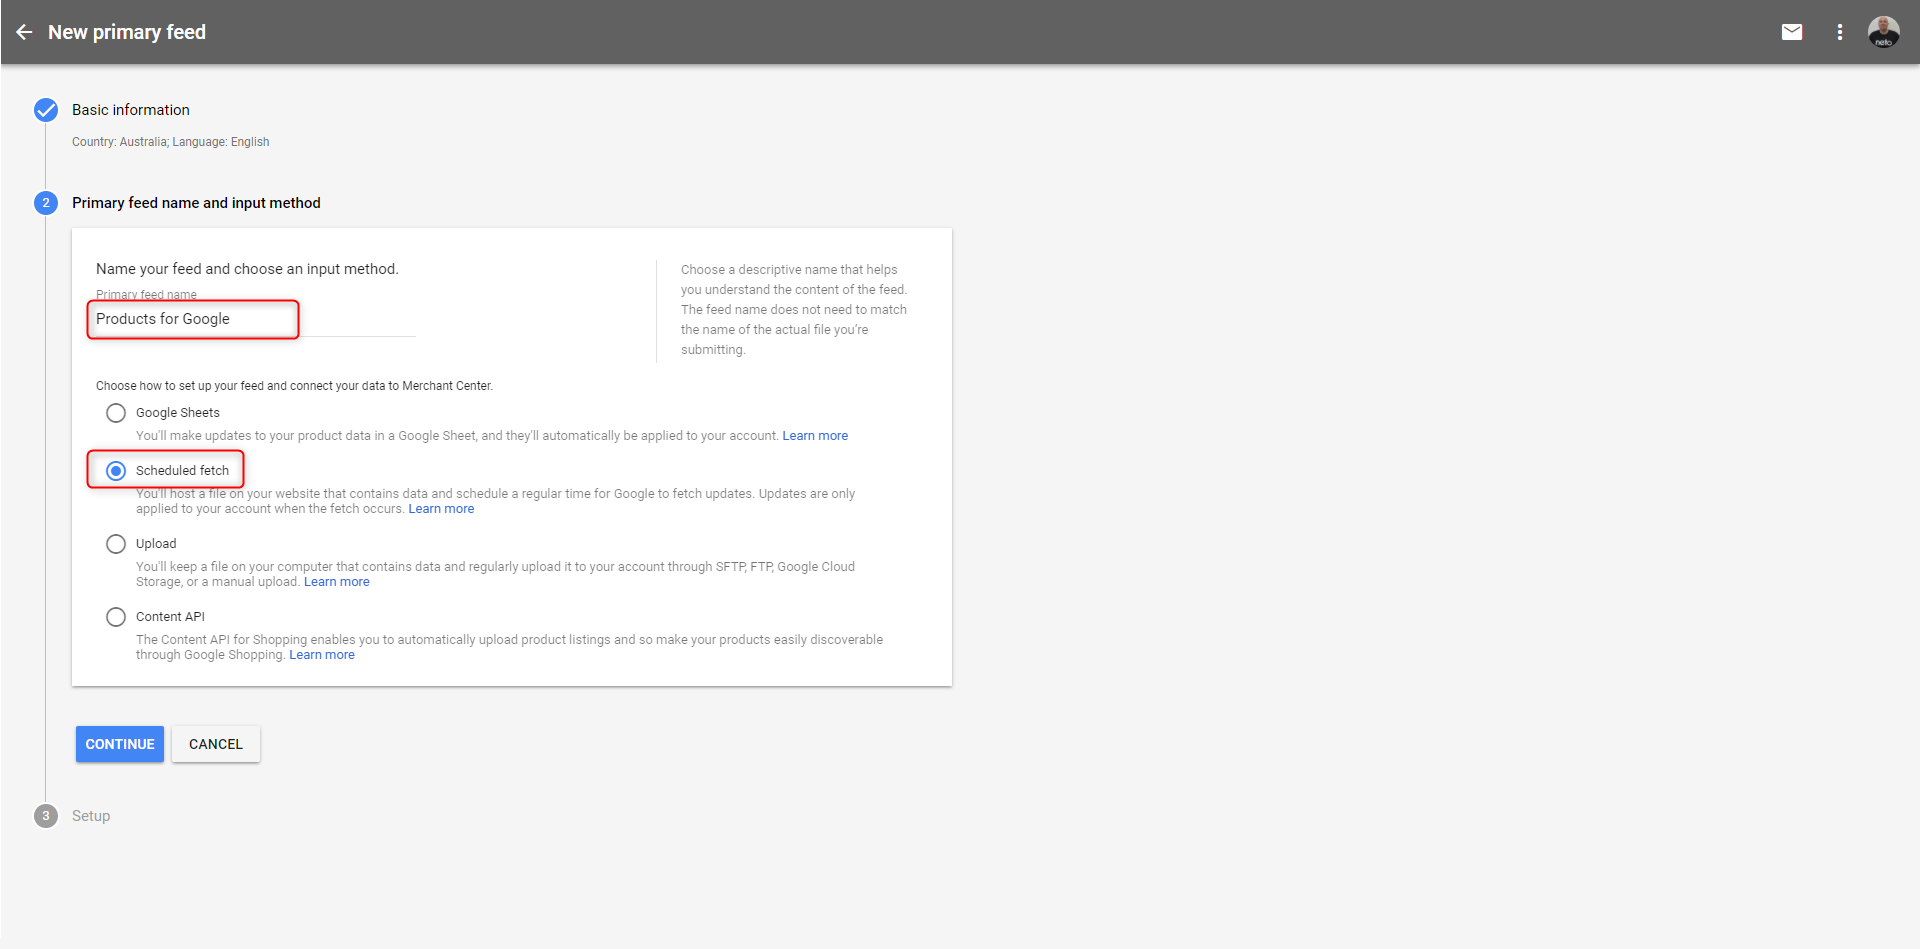
Task: Click the 'Upload' option label
Action: click(x=156, y=544)
